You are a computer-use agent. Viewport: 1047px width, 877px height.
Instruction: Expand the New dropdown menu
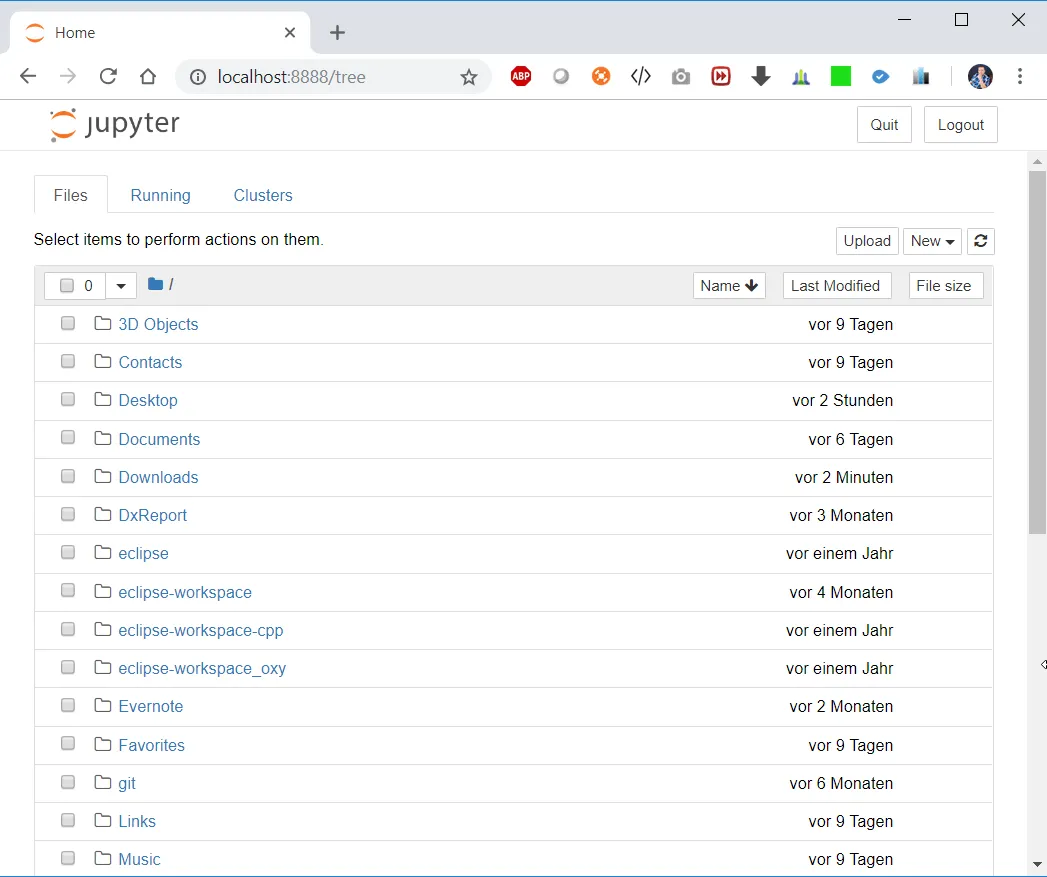pos(932,241)
